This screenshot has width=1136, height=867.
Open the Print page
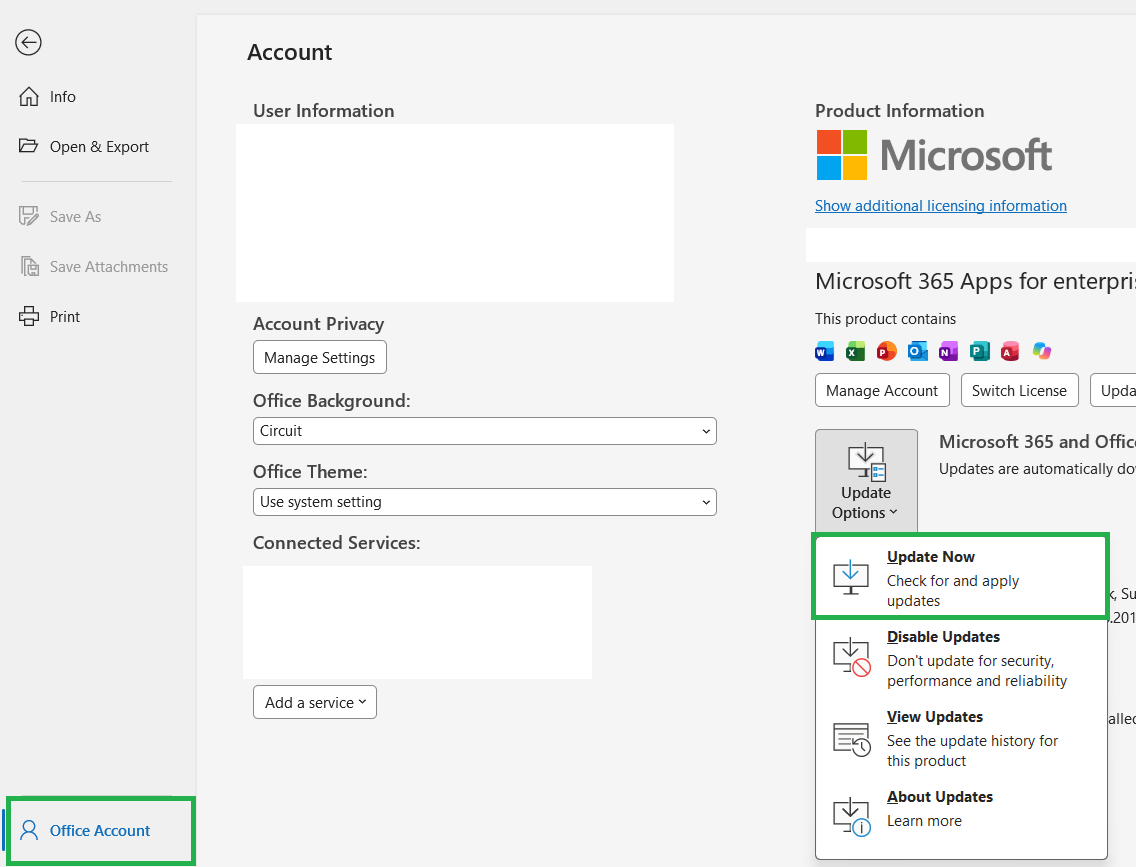(x=98, y=317)
